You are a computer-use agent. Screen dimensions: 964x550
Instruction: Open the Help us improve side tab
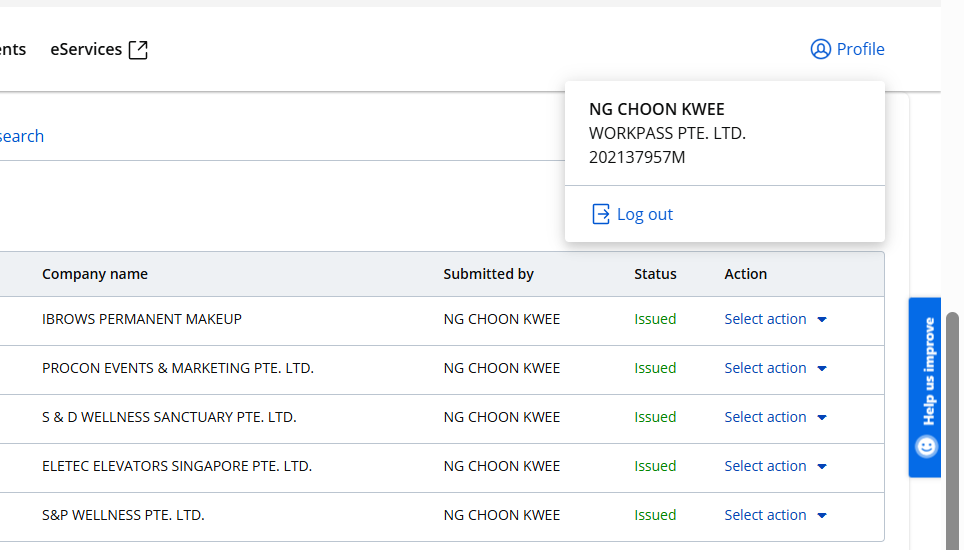tap(927, 372)
